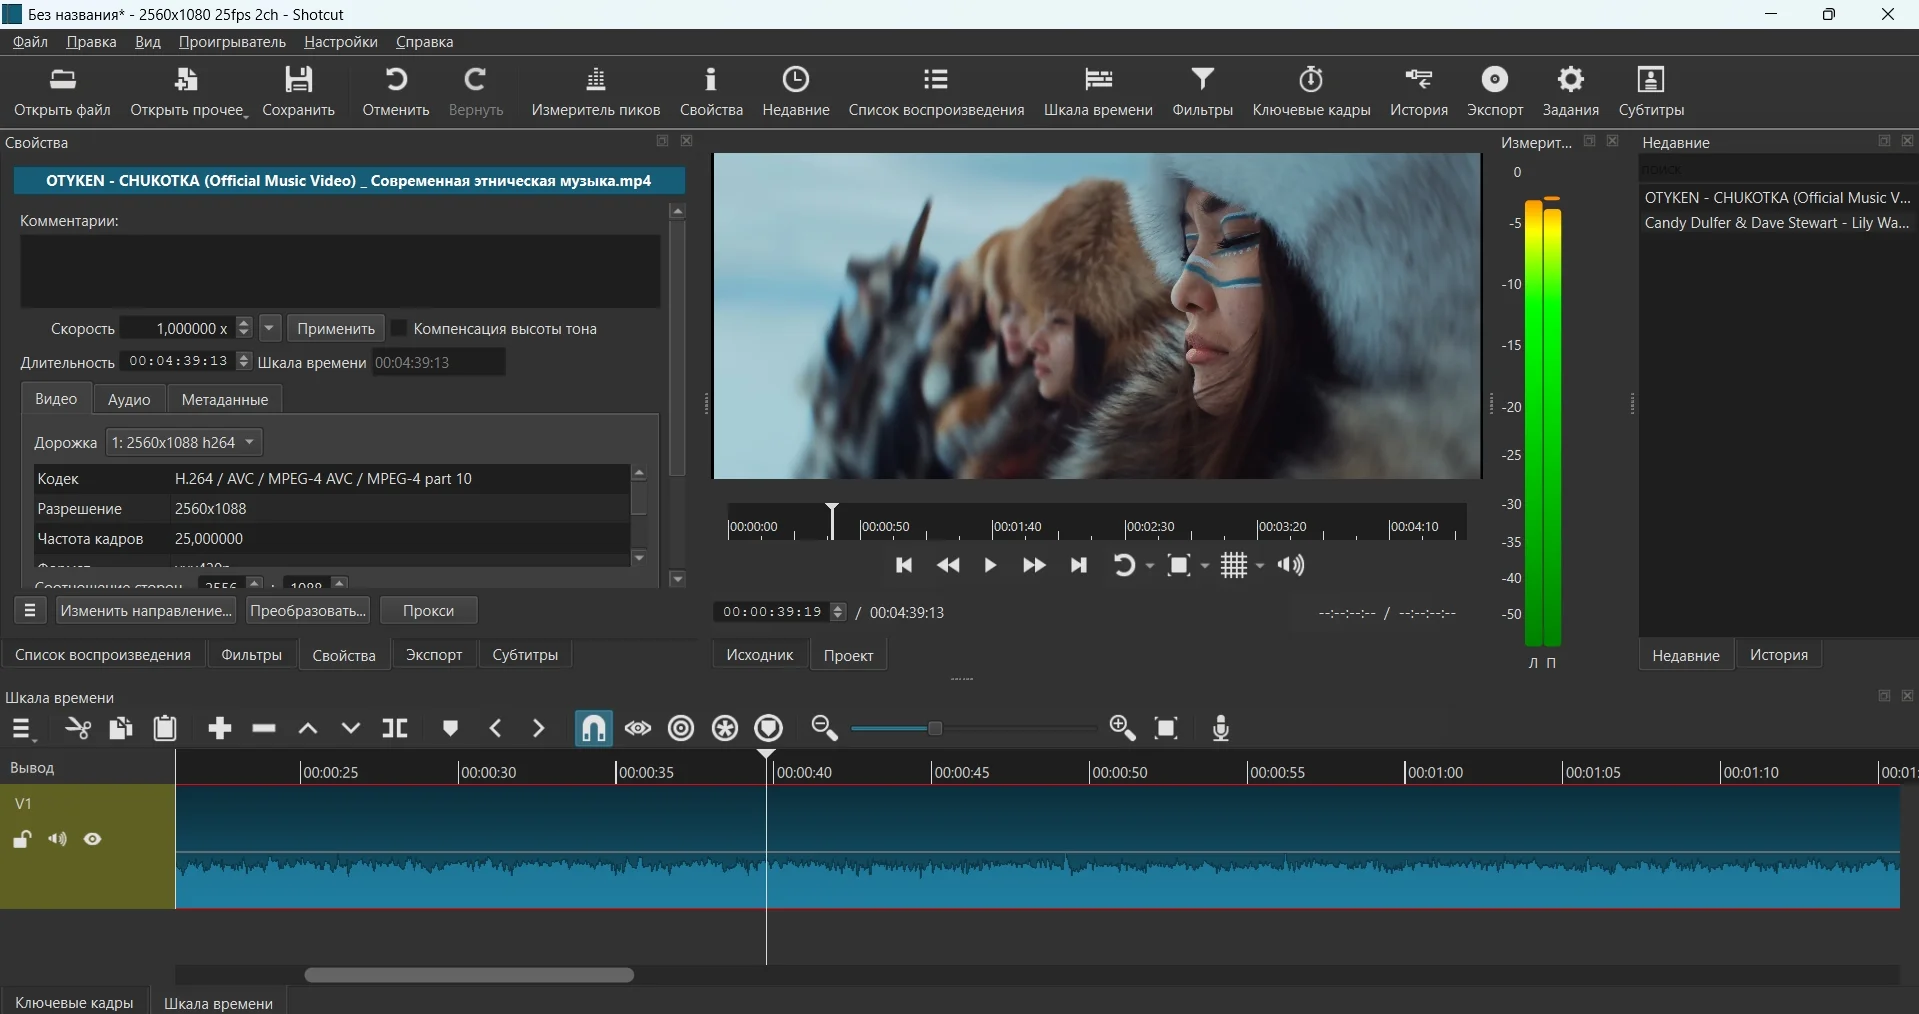Cut clip with scissors icon in timeline

tap(78, 728)
